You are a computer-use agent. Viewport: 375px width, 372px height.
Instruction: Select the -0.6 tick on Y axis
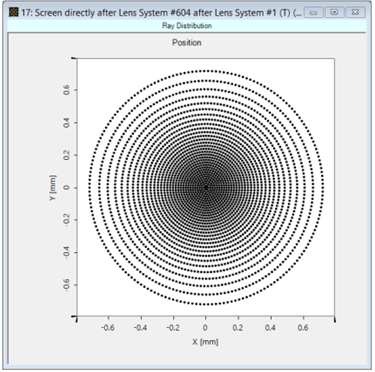pos(67,285)
